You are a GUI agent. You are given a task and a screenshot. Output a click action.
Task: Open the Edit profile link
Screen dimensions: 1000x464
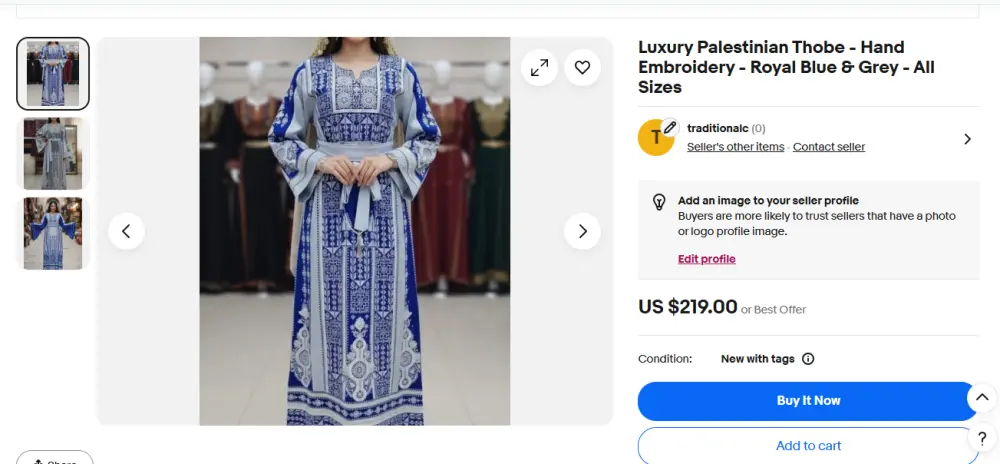[706, 259]
